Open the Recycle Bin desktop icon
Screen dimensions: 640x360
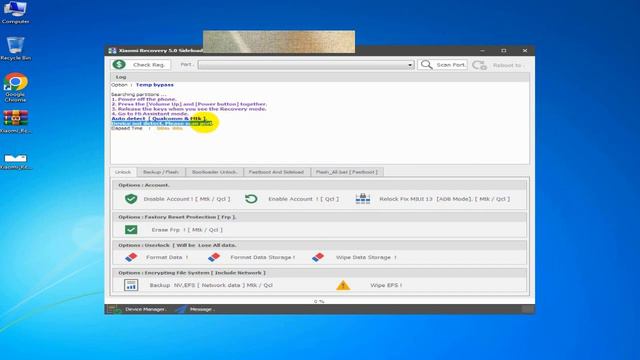[x=16, y=49]
